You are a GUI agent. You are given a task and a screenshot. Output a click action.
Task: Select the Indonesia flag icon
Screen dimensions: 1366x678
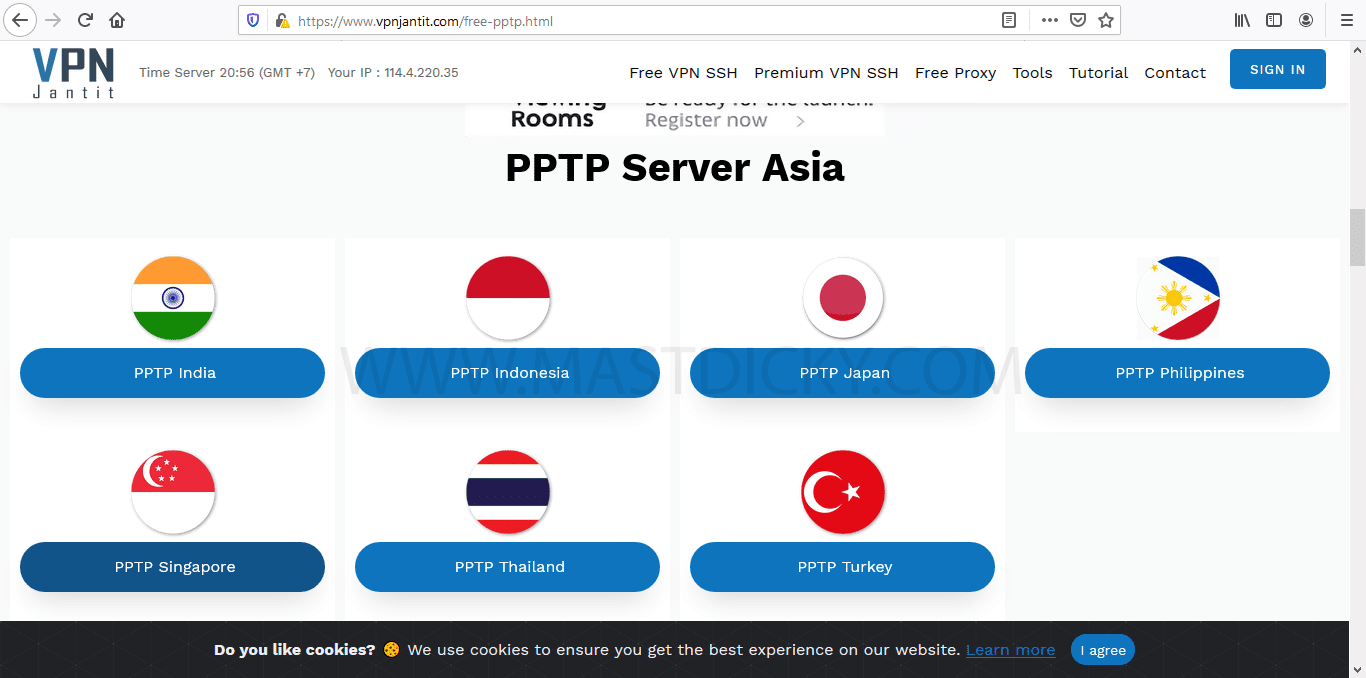(508, 298)
